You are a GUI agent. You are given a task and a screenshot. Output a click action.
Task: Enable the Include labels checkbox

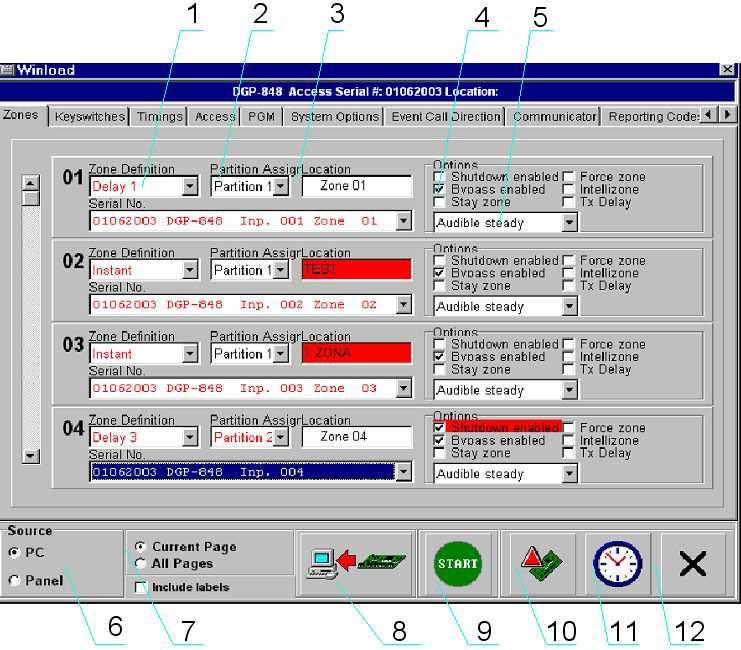click(140, 587)
